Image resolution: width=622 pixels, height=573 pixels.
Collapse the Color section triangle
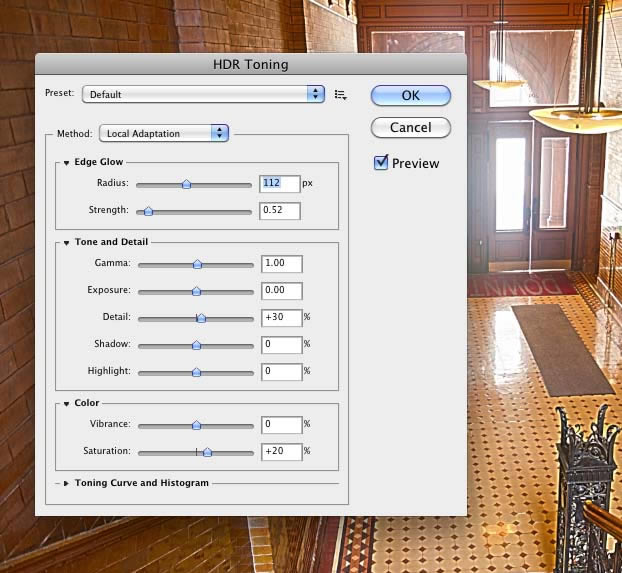pos(66,404)
